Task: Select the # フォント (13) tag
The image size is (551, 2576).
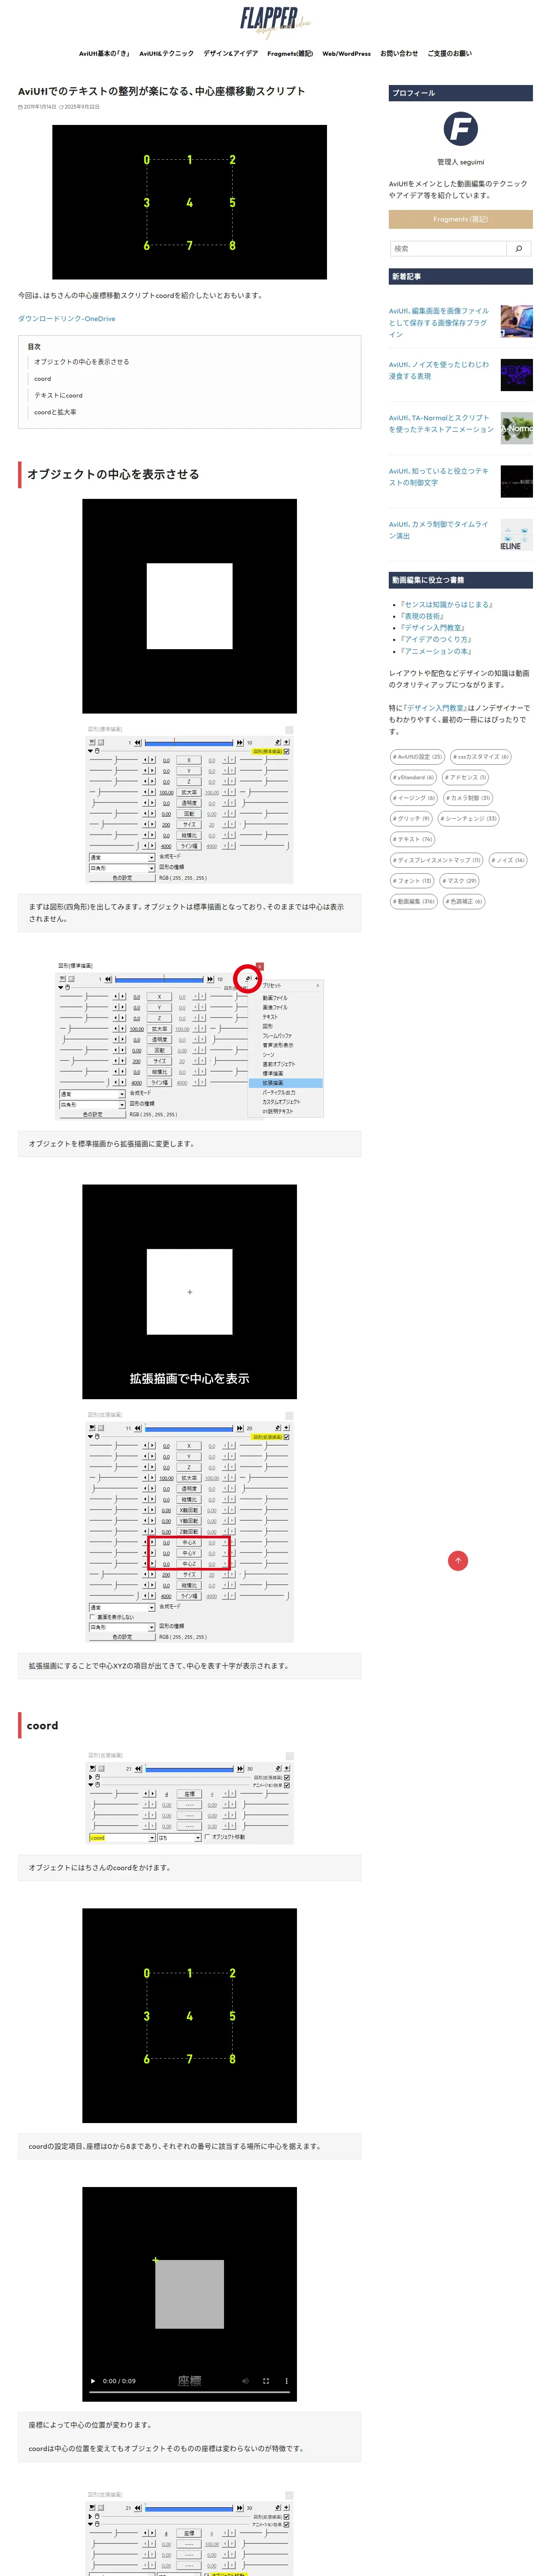Action: [412, 881]
